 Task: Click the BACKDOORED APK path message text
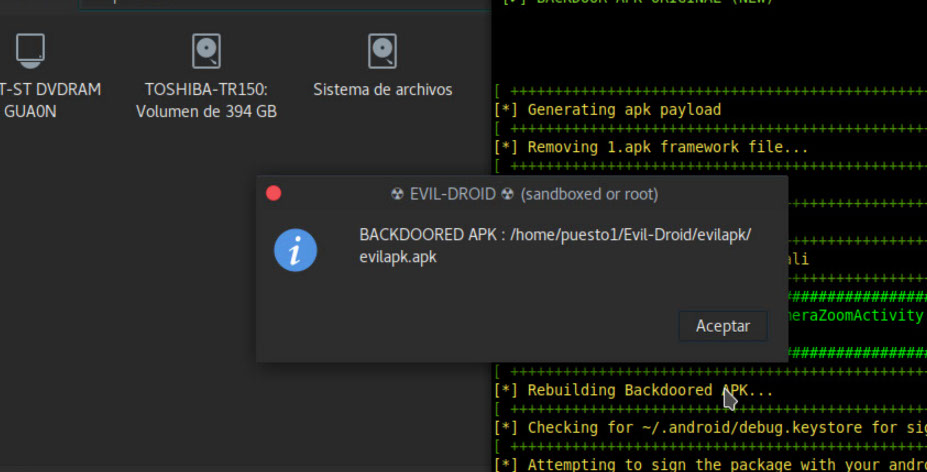tap(555, 245)
